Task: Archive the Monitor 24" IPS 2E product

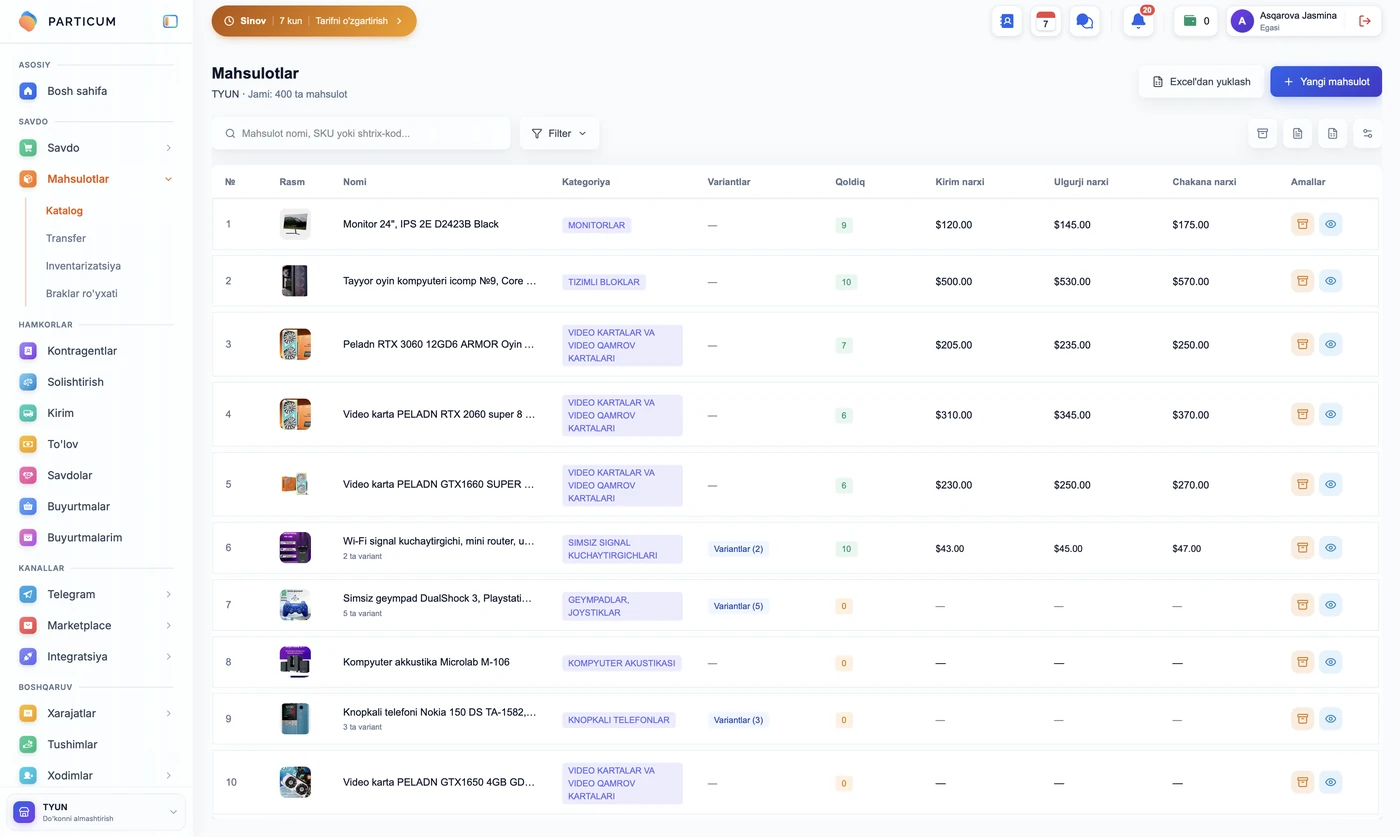Action: [1302, 224]
